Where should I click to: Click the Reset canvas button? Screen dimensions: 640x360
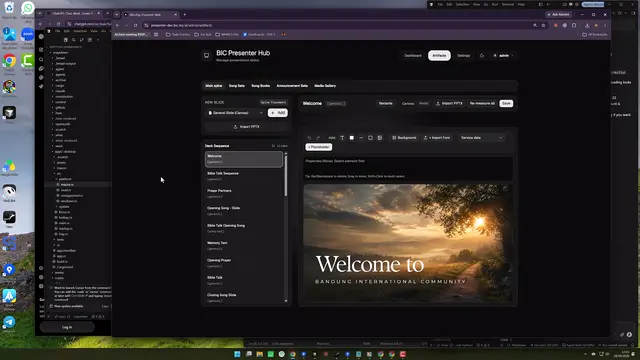pos(424,104)
